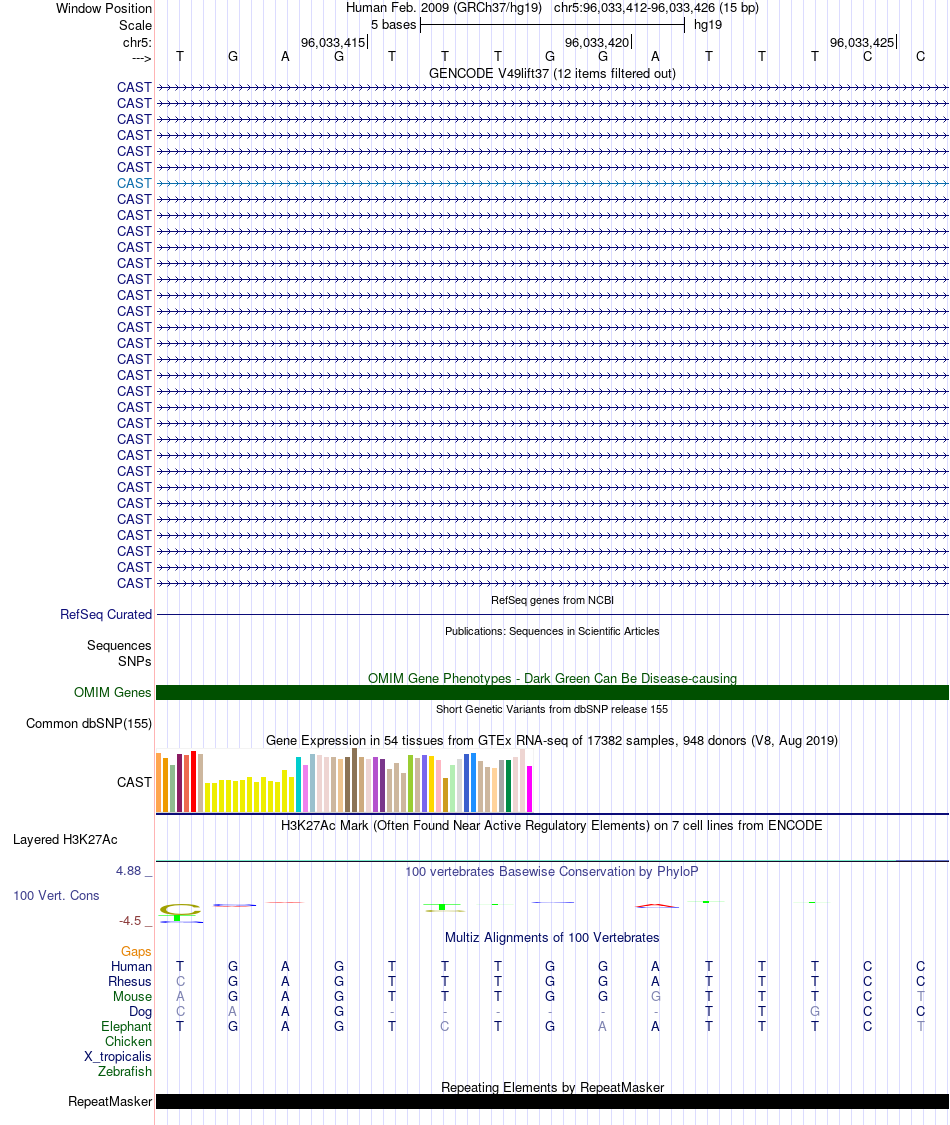Click the 'hg19' assembly label by the scale

707,25
